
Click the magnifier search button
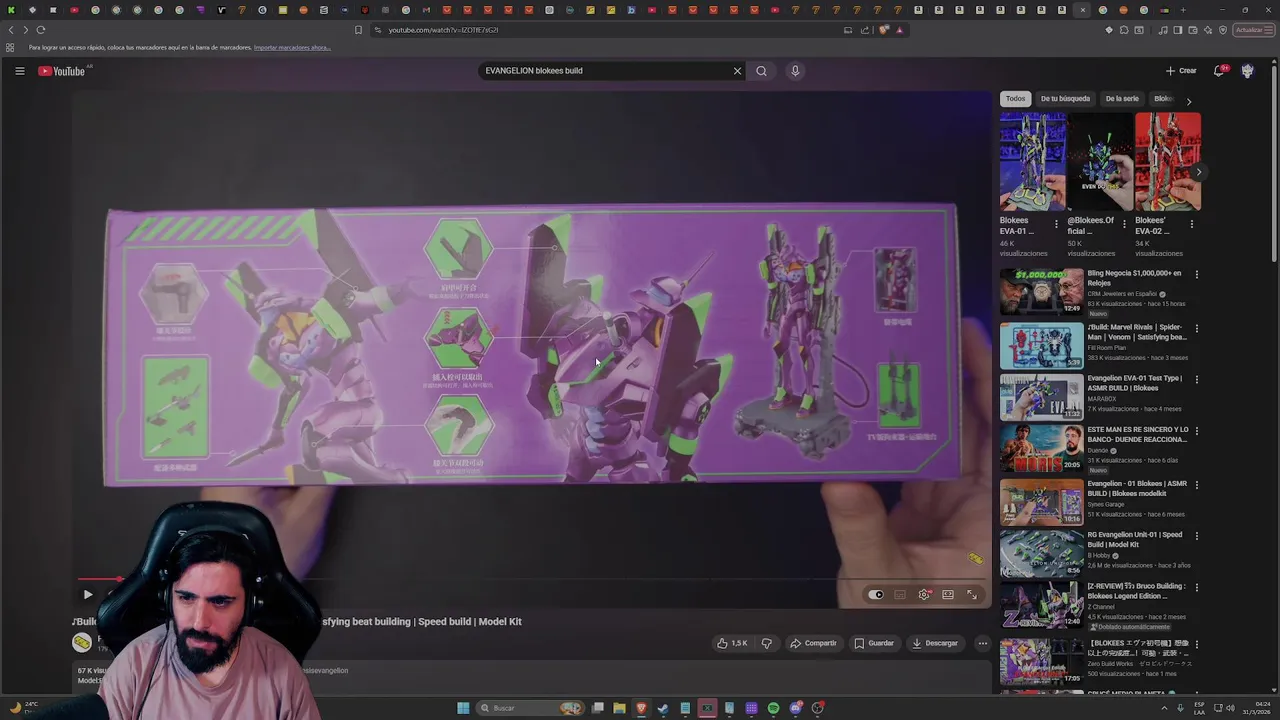click(x=761, y=71)
